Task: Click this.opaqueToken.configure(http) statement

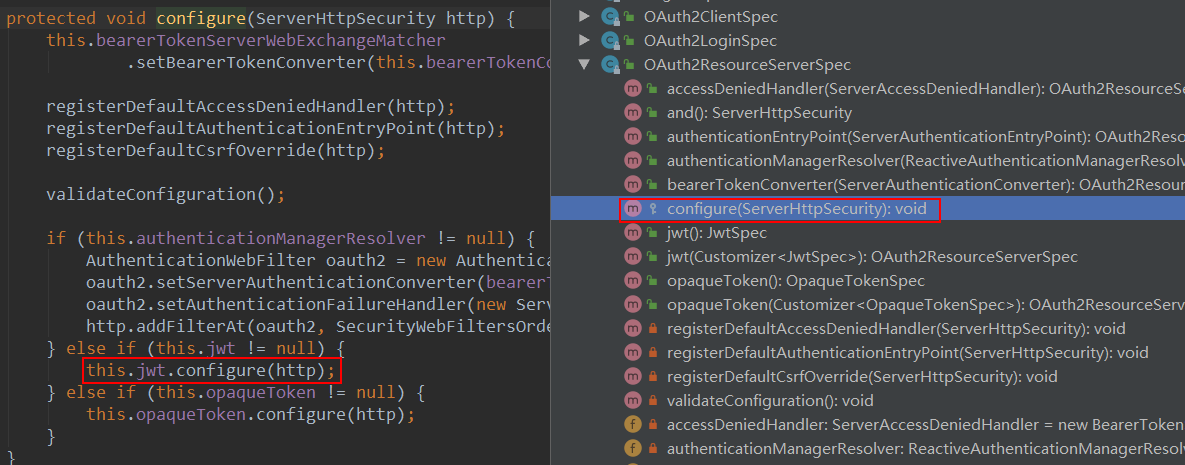Action: [250, 415]
